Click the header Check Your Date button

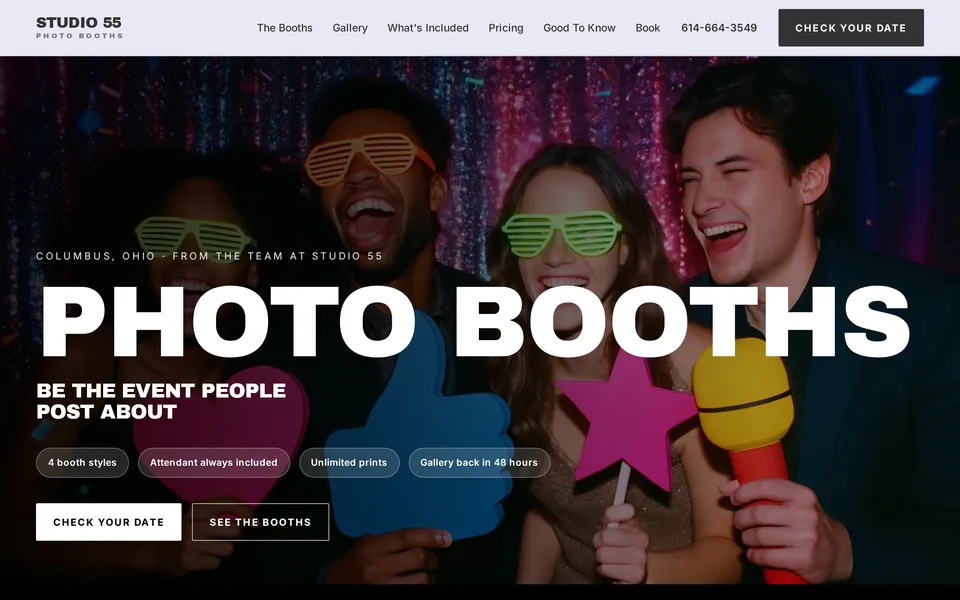[851, 28]
